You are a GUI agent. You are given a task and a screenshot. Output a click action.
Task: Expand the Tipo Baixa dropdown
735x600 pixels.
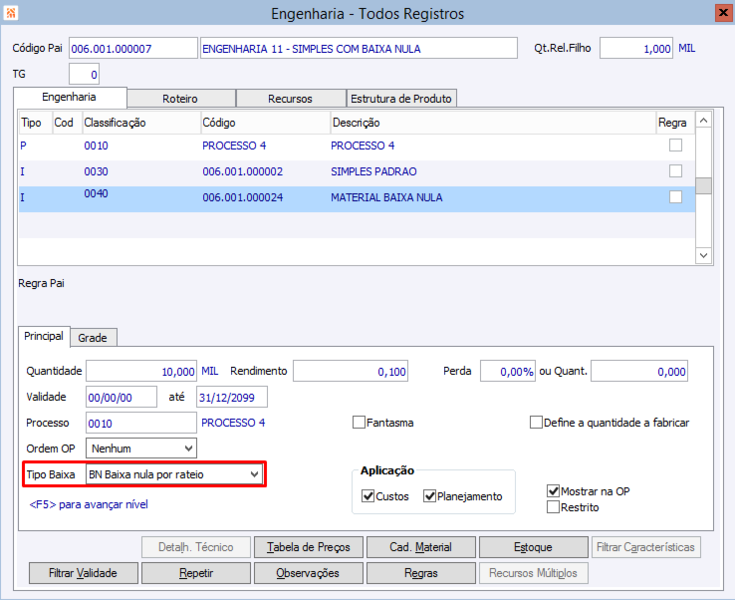pos(254,474)
